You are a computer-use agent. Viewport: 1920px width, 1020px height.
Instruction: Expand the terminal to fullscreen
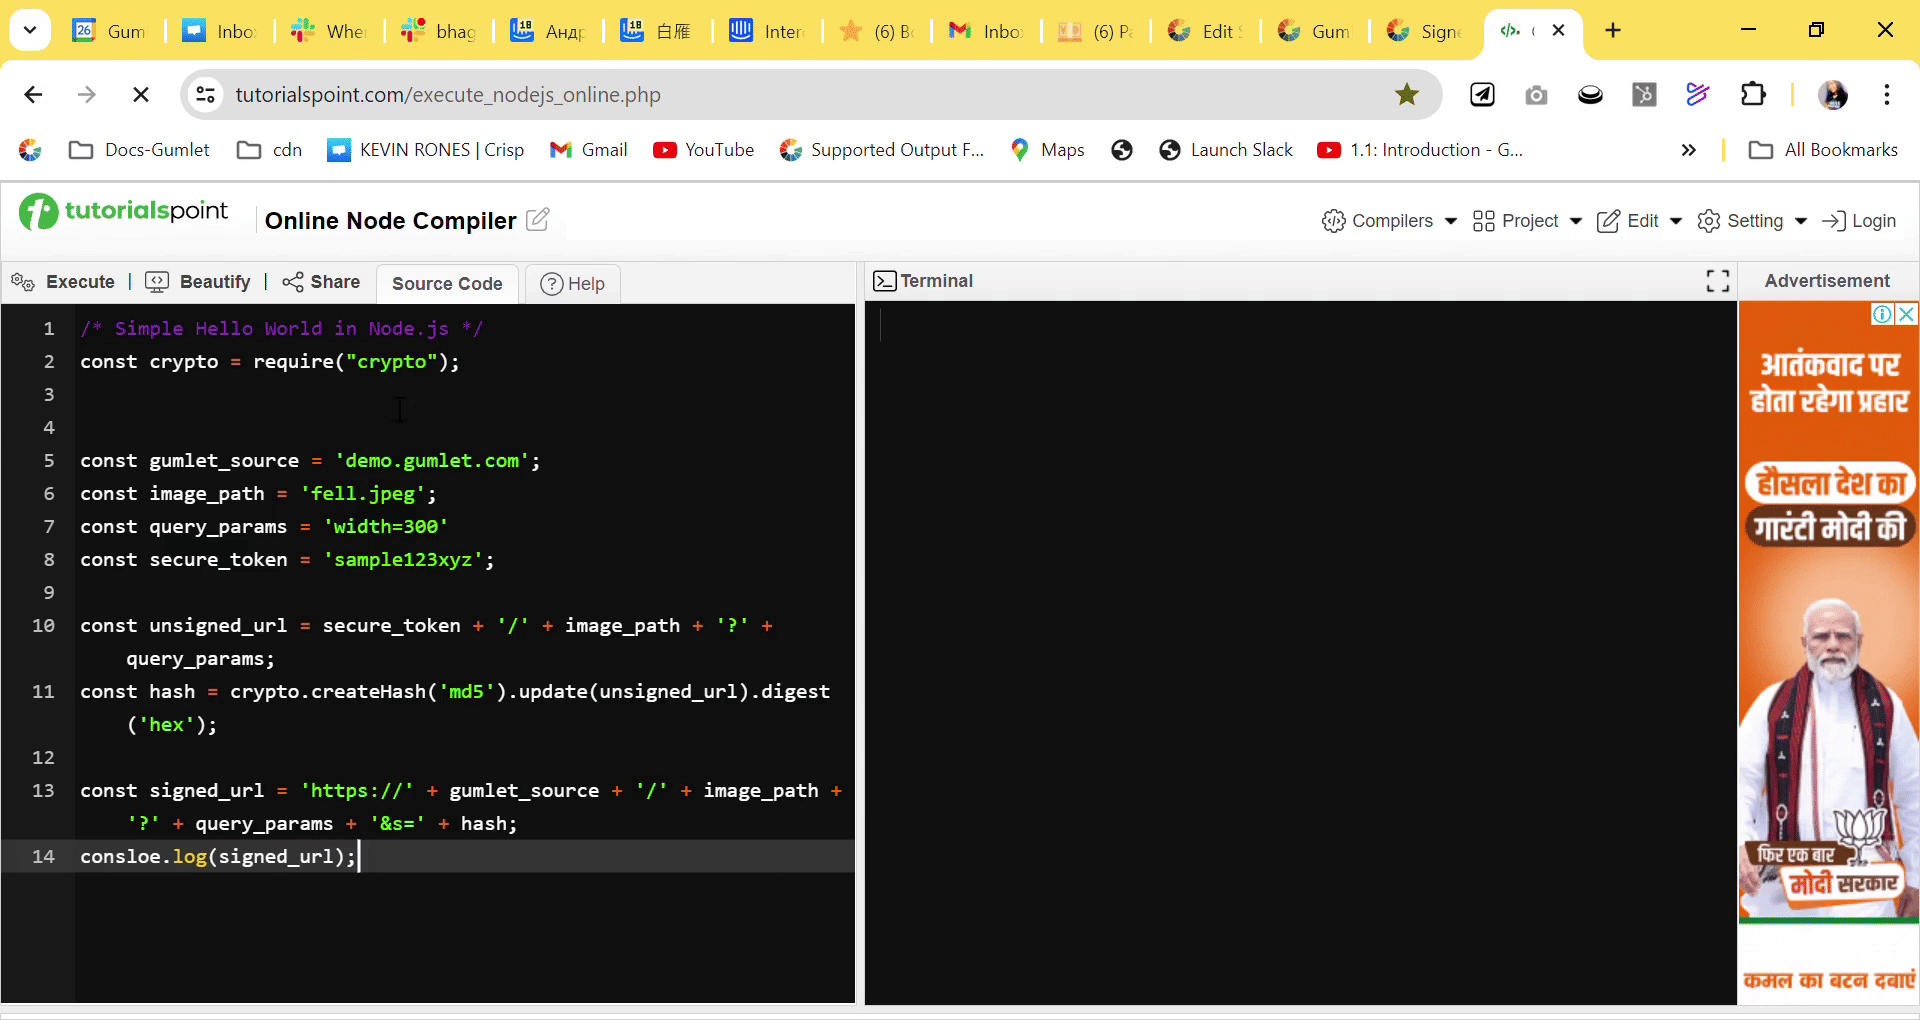1717,282
